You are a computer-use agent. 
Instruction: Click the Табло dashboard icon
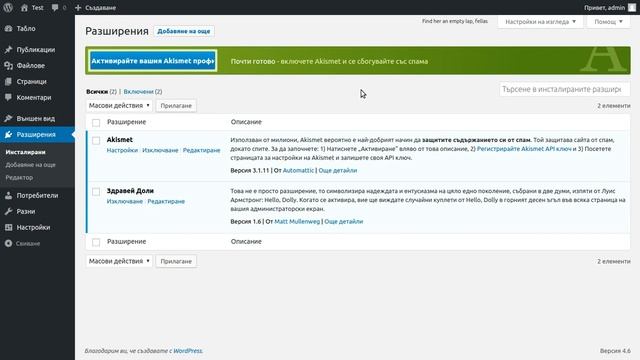tap(9, 29)
